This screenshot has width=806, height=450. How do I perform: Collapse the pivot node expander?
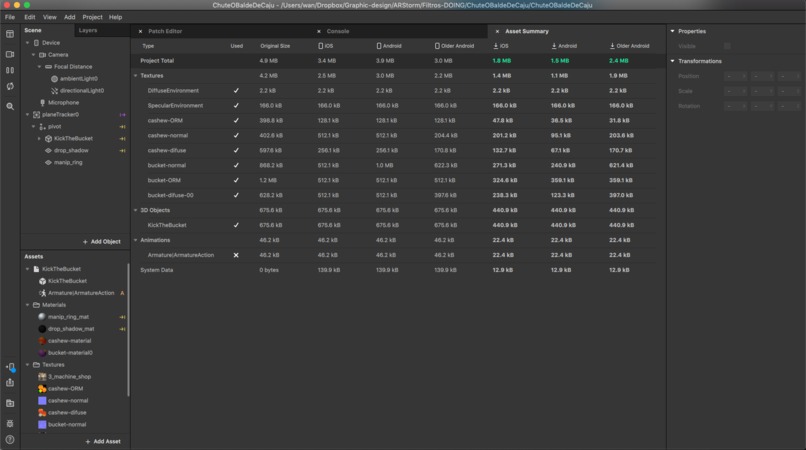[33, 127]
